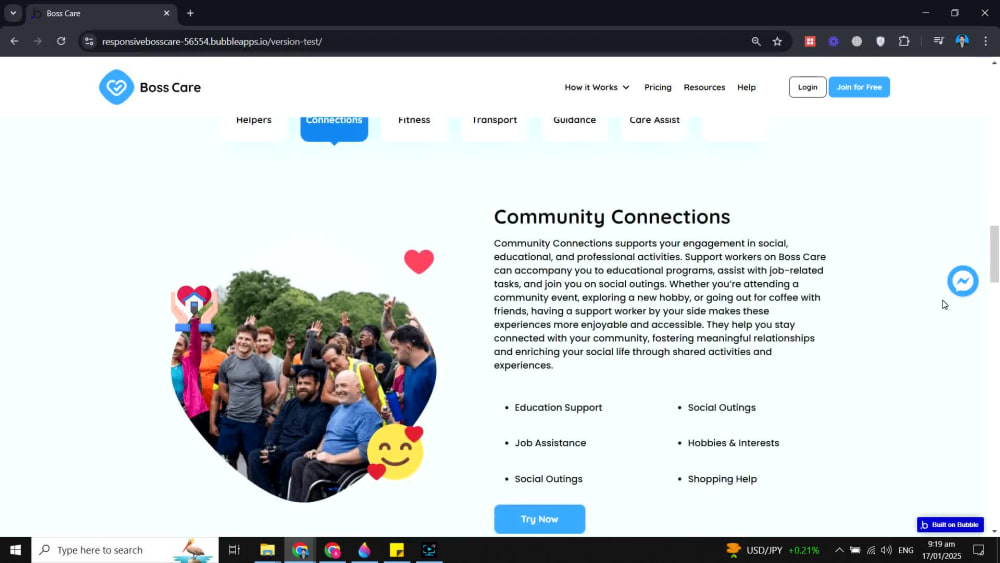
Task: Open the Help menu item
Action: [746, 87]
